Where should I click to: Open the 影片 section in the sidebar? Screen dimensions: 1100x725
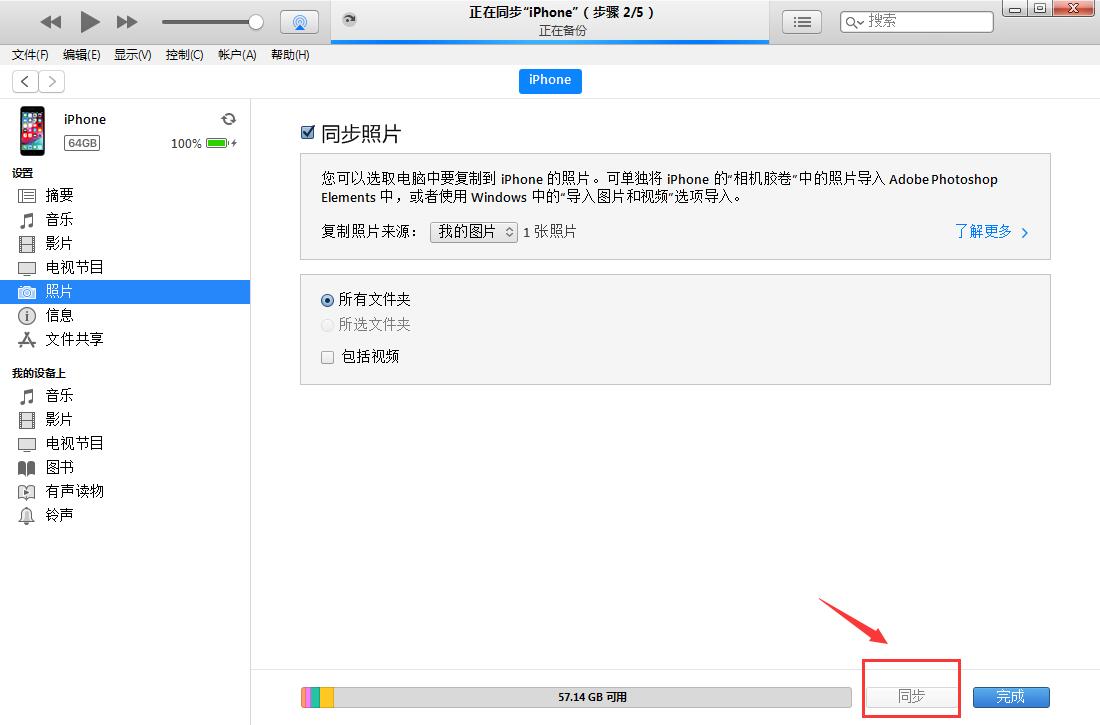pos(58,243)
